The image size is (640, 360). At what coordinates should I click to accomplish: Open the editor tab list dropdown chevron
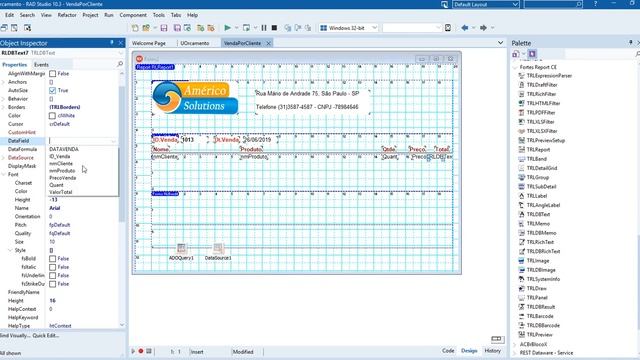click(500, 43)
